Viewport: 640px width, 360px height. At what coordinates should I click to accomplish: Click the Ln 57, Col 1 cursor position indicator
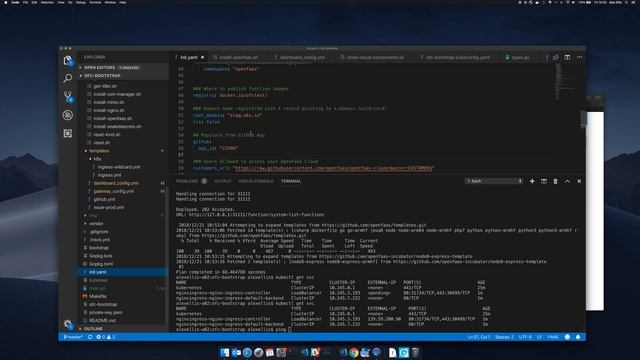478,337
